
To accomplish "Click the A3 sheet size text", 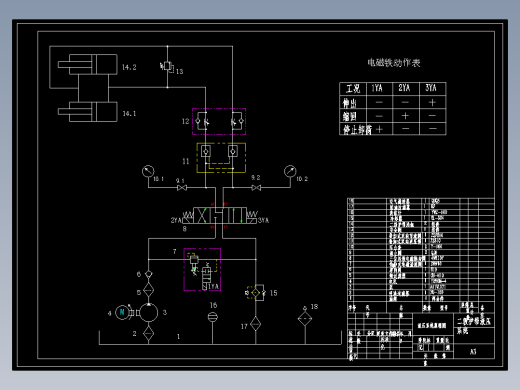I will (473, 351).
